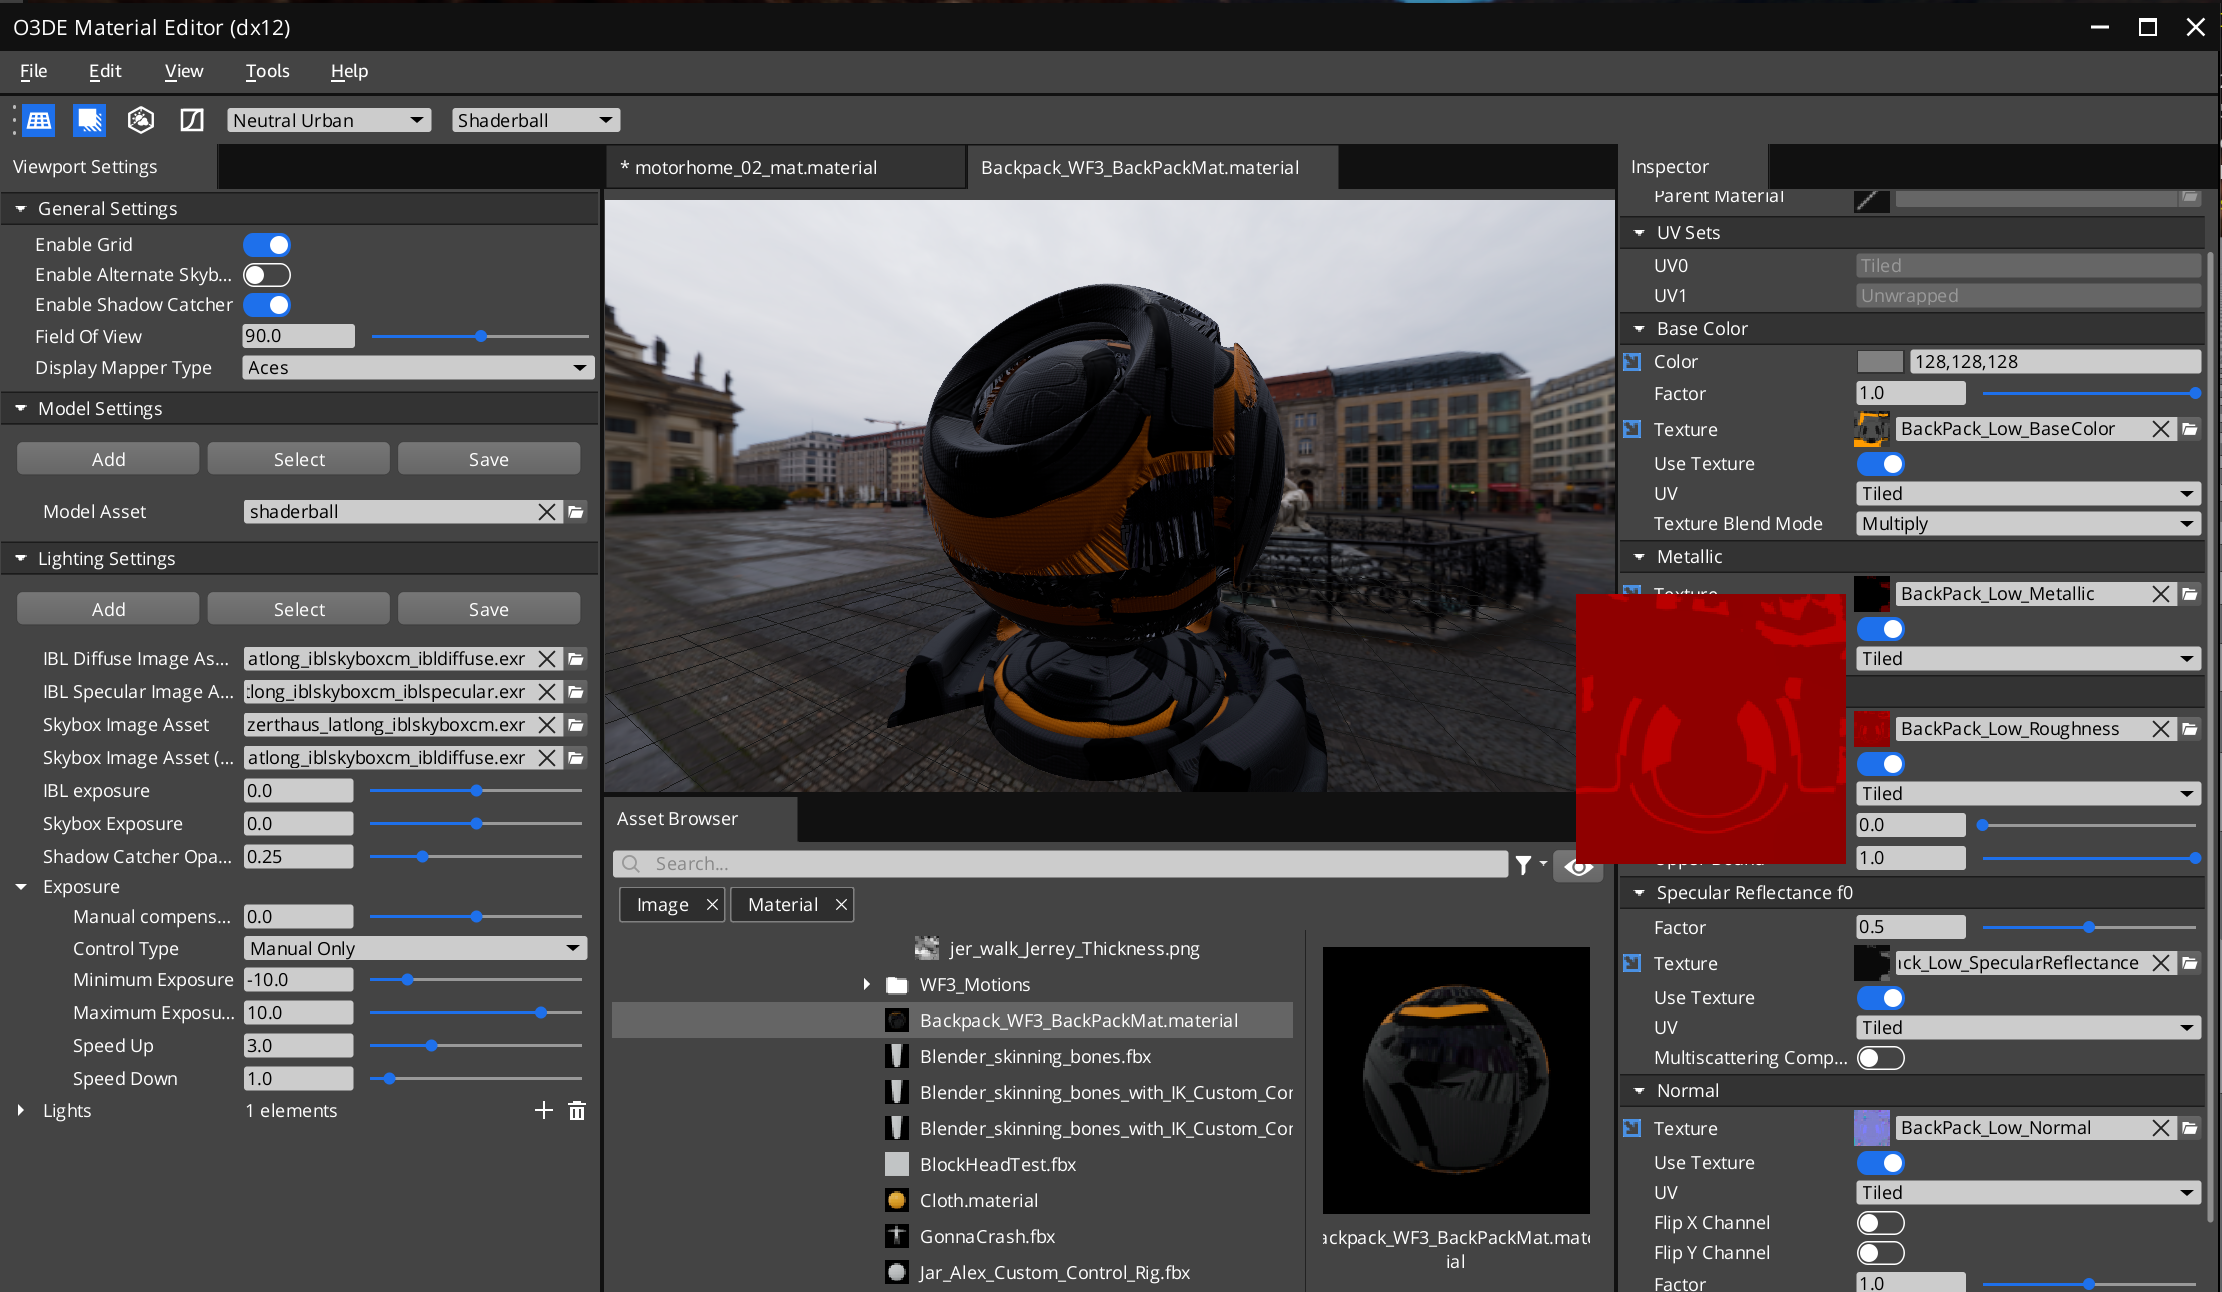This screenshot has width=2222, height=1292.
Task: Click the Backpack material preview thumbnail
Action: [1456, 1080]
